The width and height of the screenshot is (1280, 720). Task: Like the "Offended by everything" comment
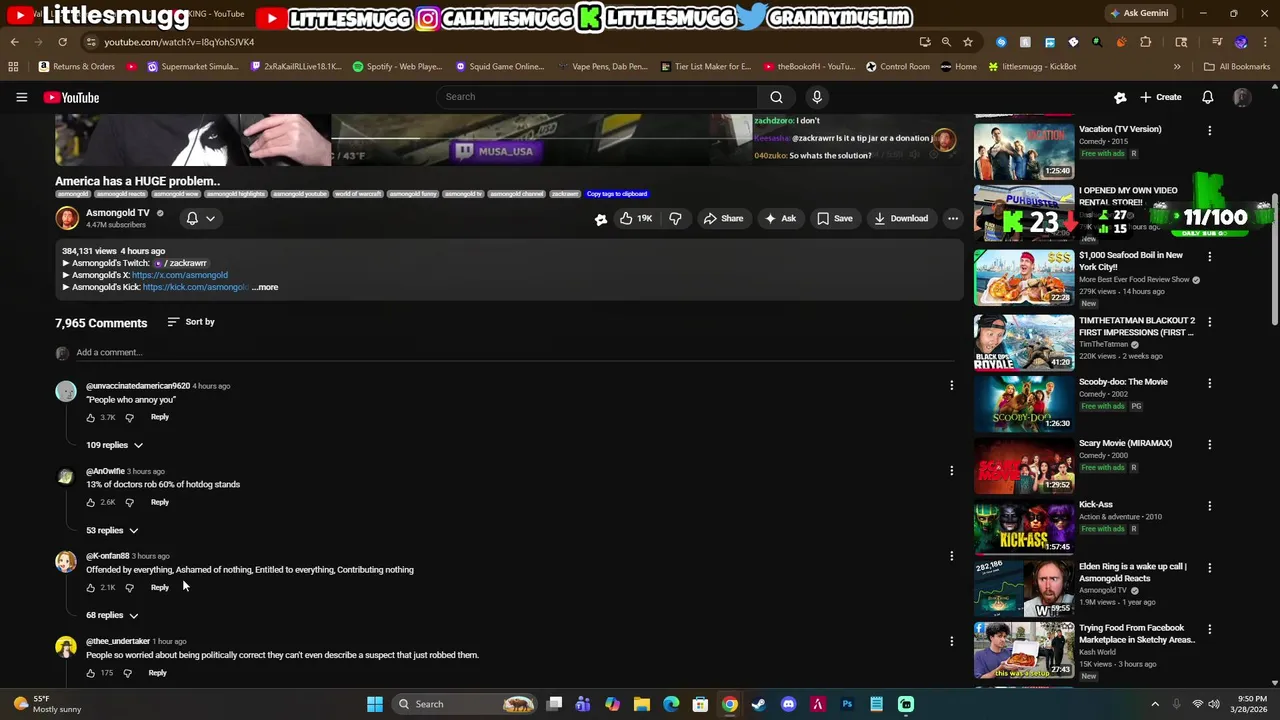(90, 587)
